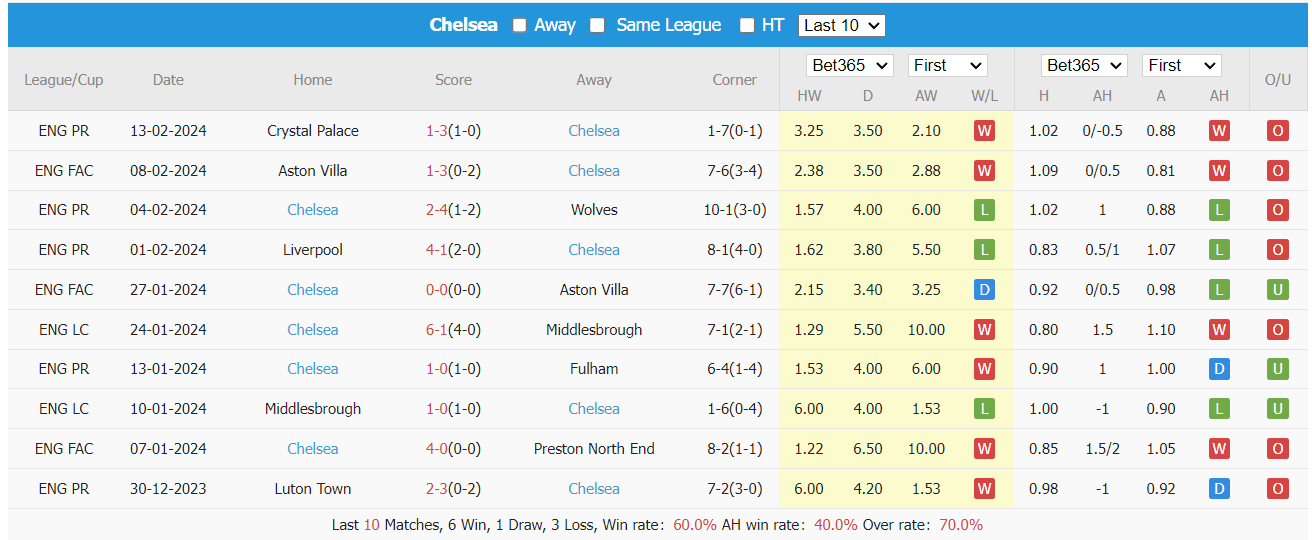Click the O/U column header
This screenshot has height=540, width=1312.
[x=1278, y=80]
